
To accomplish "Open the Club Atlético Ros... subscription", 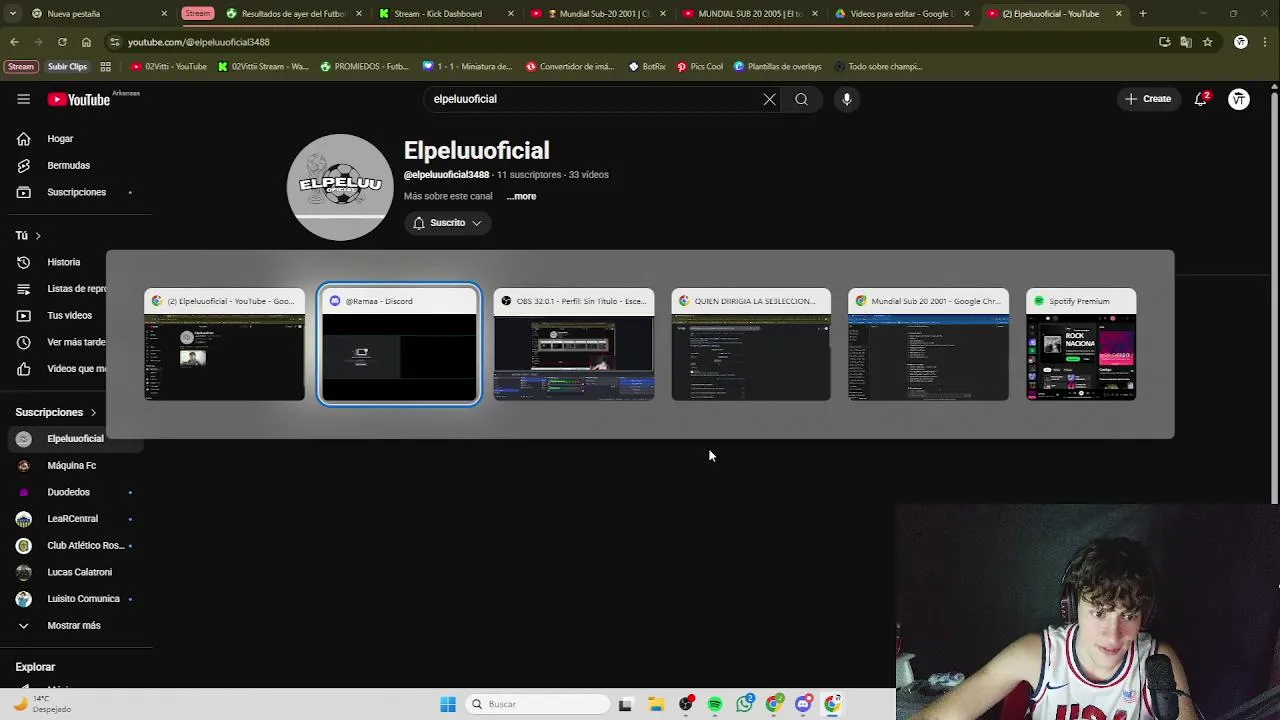I will click(85, 545).
